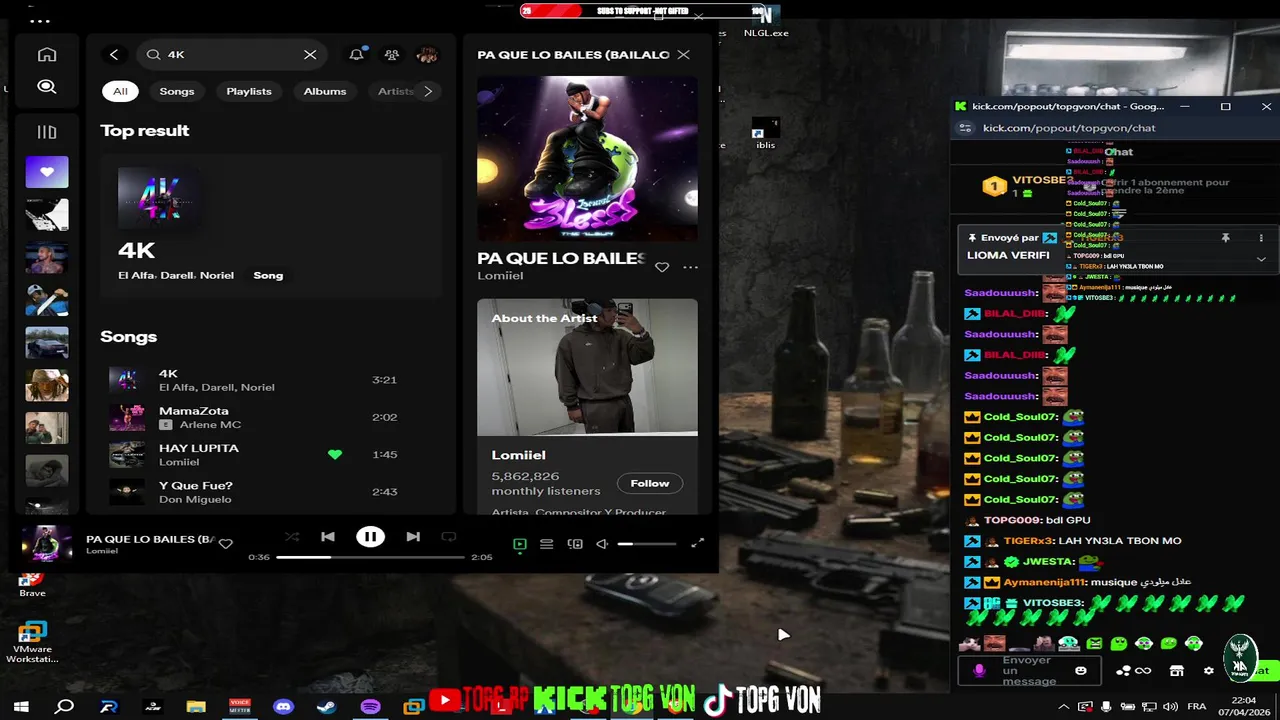Unlike the HAY LUPITA song
This screenshot has height=720, width=1280.
click(x=335, y=455)
